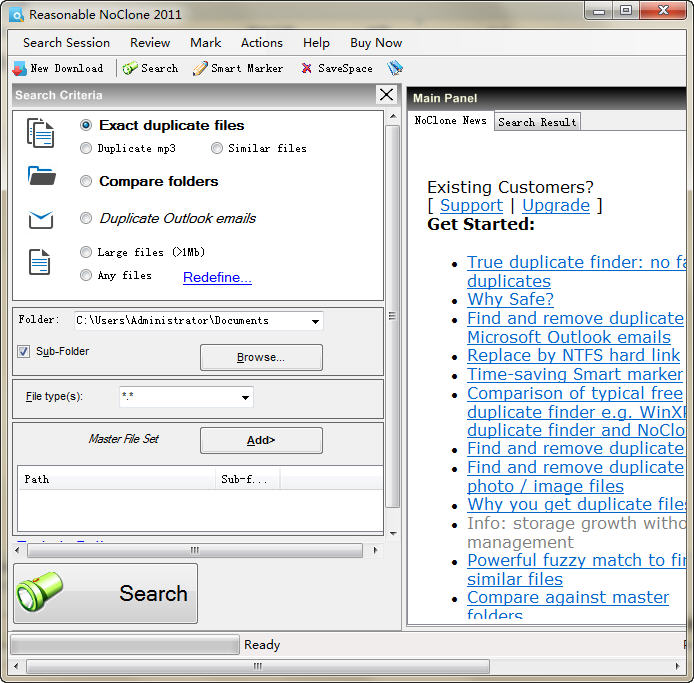Select Compare folders option
694x683 pixels.
86,181
